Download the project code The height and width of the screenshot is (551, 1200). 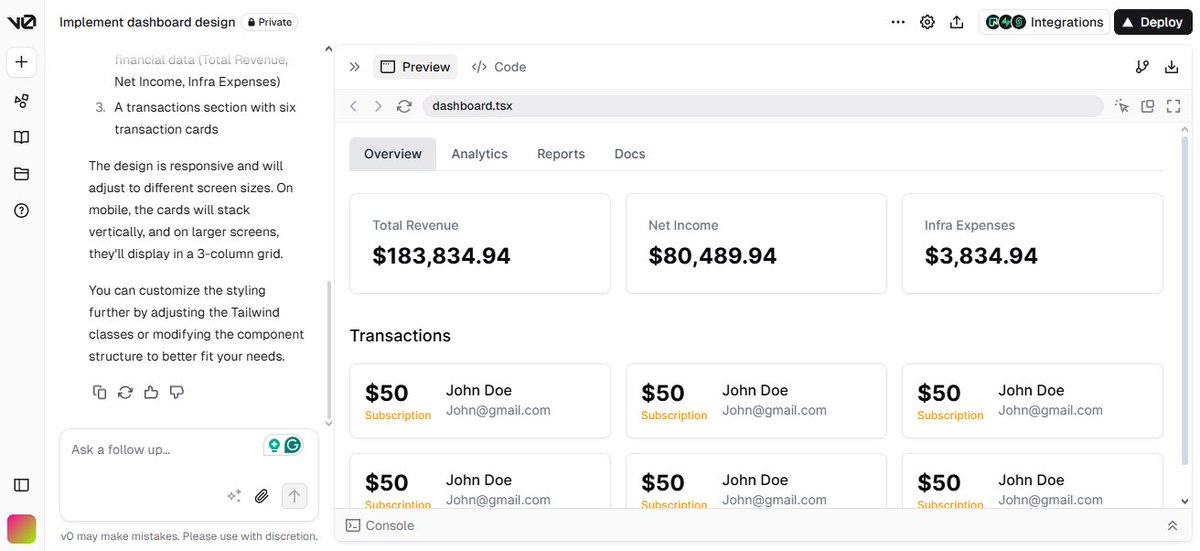(x=1171, y=67)
